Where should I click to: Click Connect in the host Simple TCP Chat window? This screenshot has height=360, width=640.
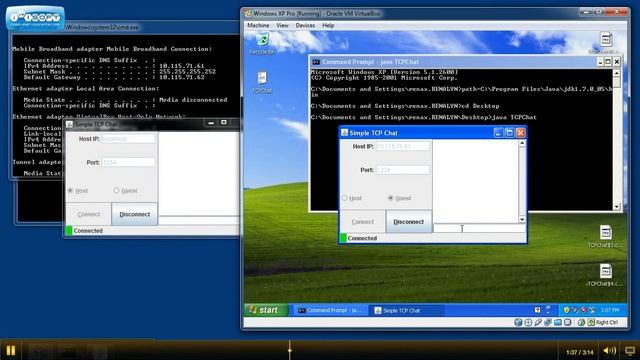[88, 214]
